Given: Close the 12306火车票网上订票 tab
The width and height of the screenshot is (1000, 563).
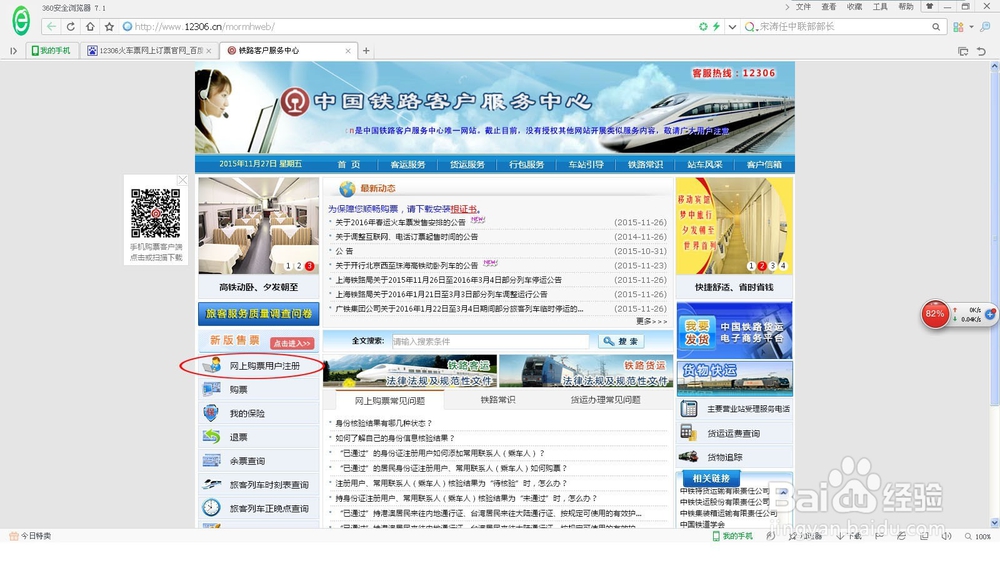Looking at the screenshot, I should click(209, 50).
